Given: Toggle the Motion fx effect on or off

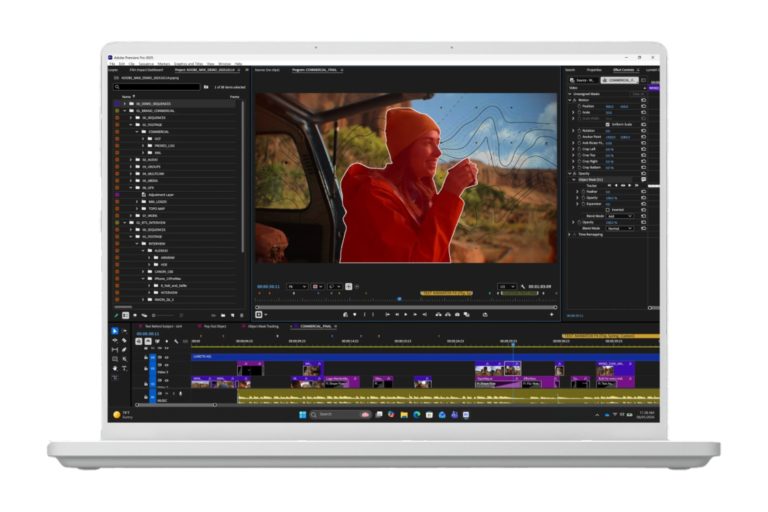Looking at the screenshot, I should coord(575,100).
